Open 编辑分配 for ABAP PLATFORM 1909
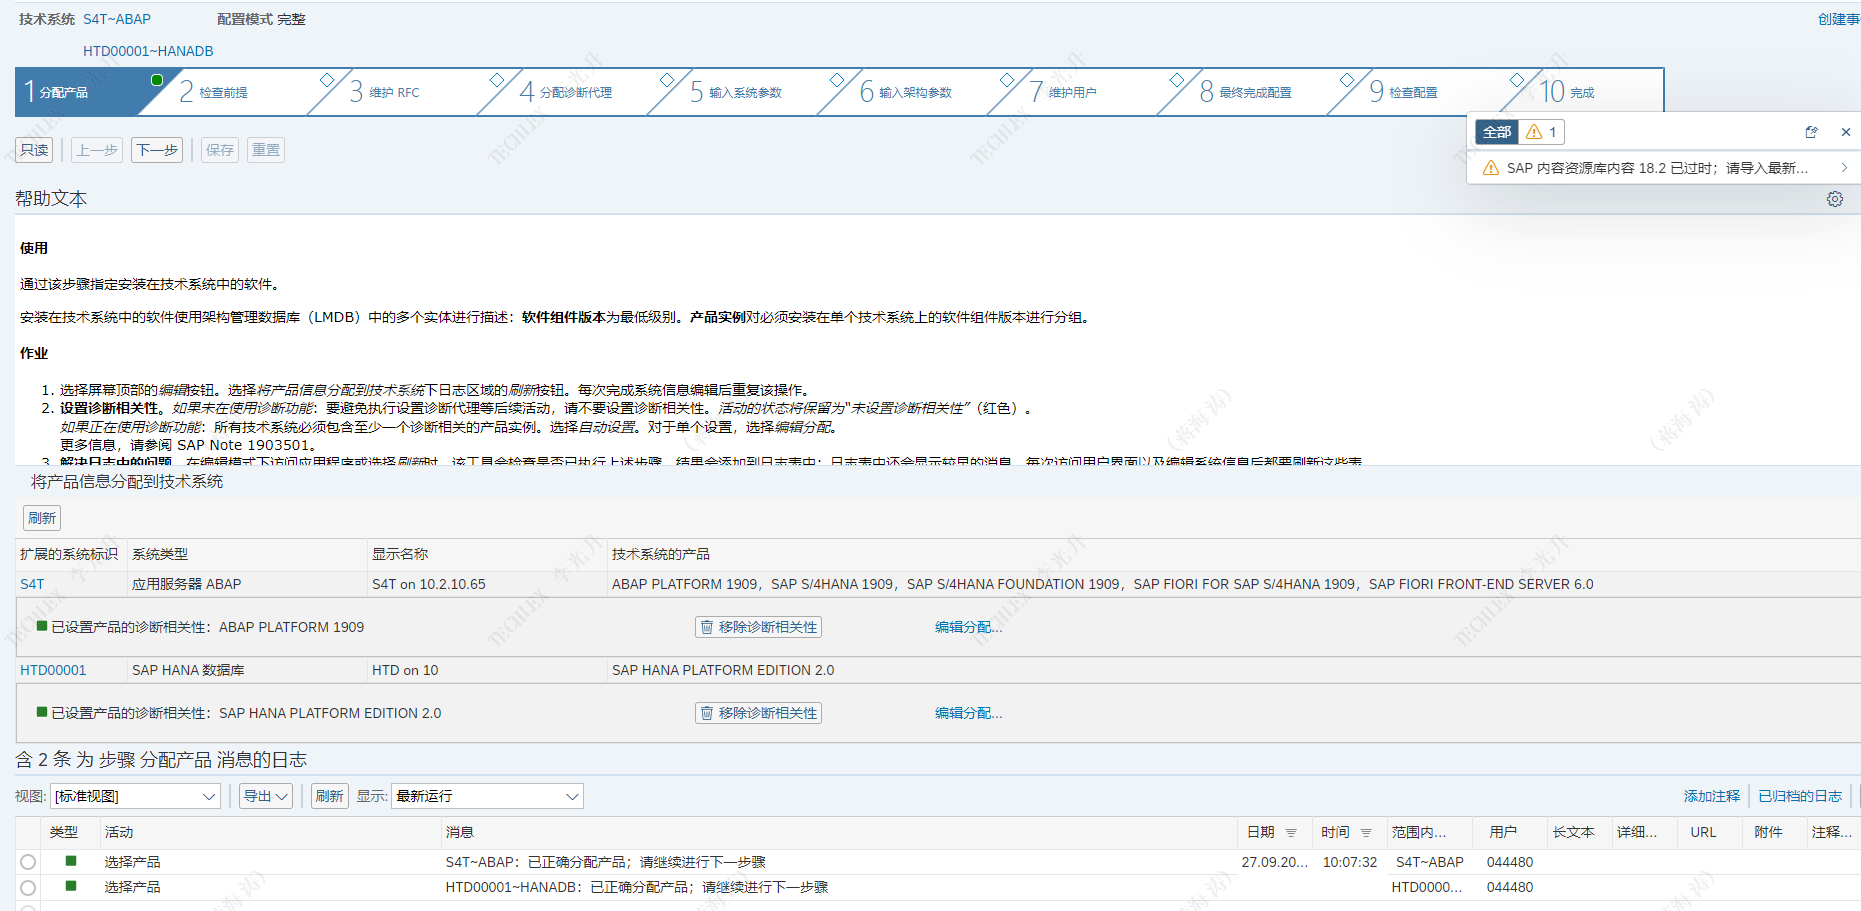 (968, 627)
